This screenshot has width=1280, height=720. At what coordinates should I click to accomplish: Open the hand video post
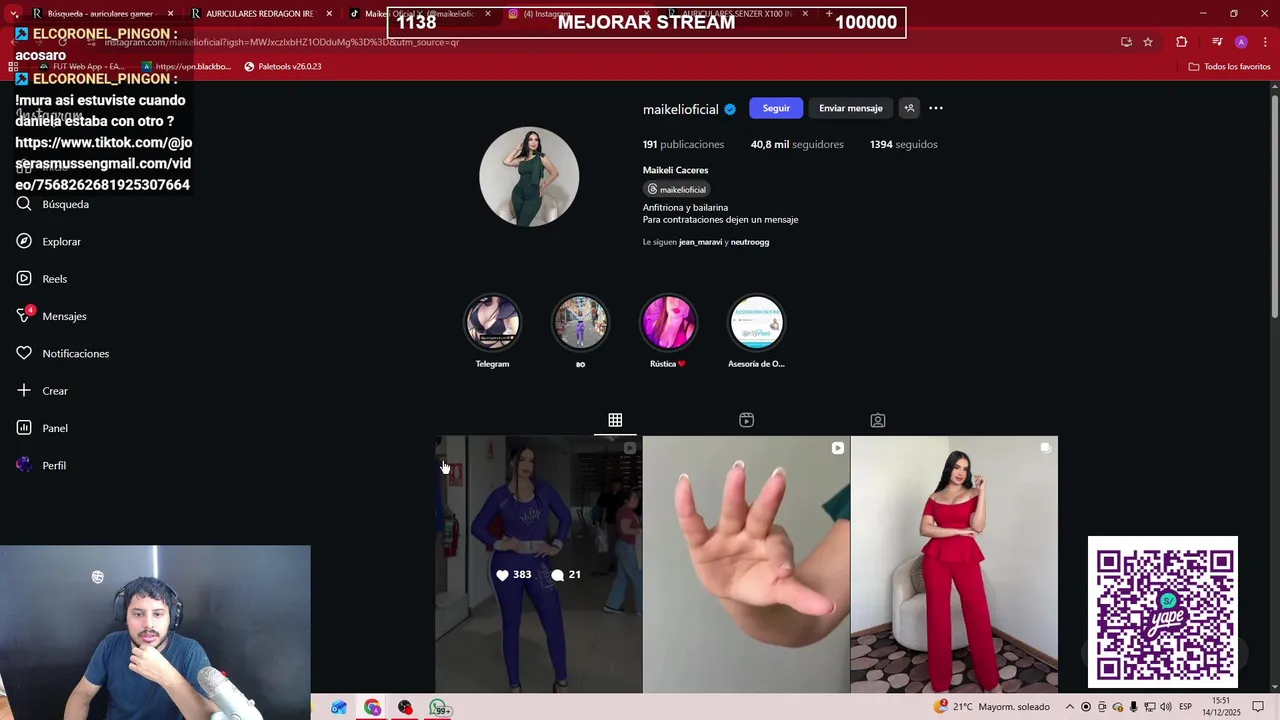746,564
